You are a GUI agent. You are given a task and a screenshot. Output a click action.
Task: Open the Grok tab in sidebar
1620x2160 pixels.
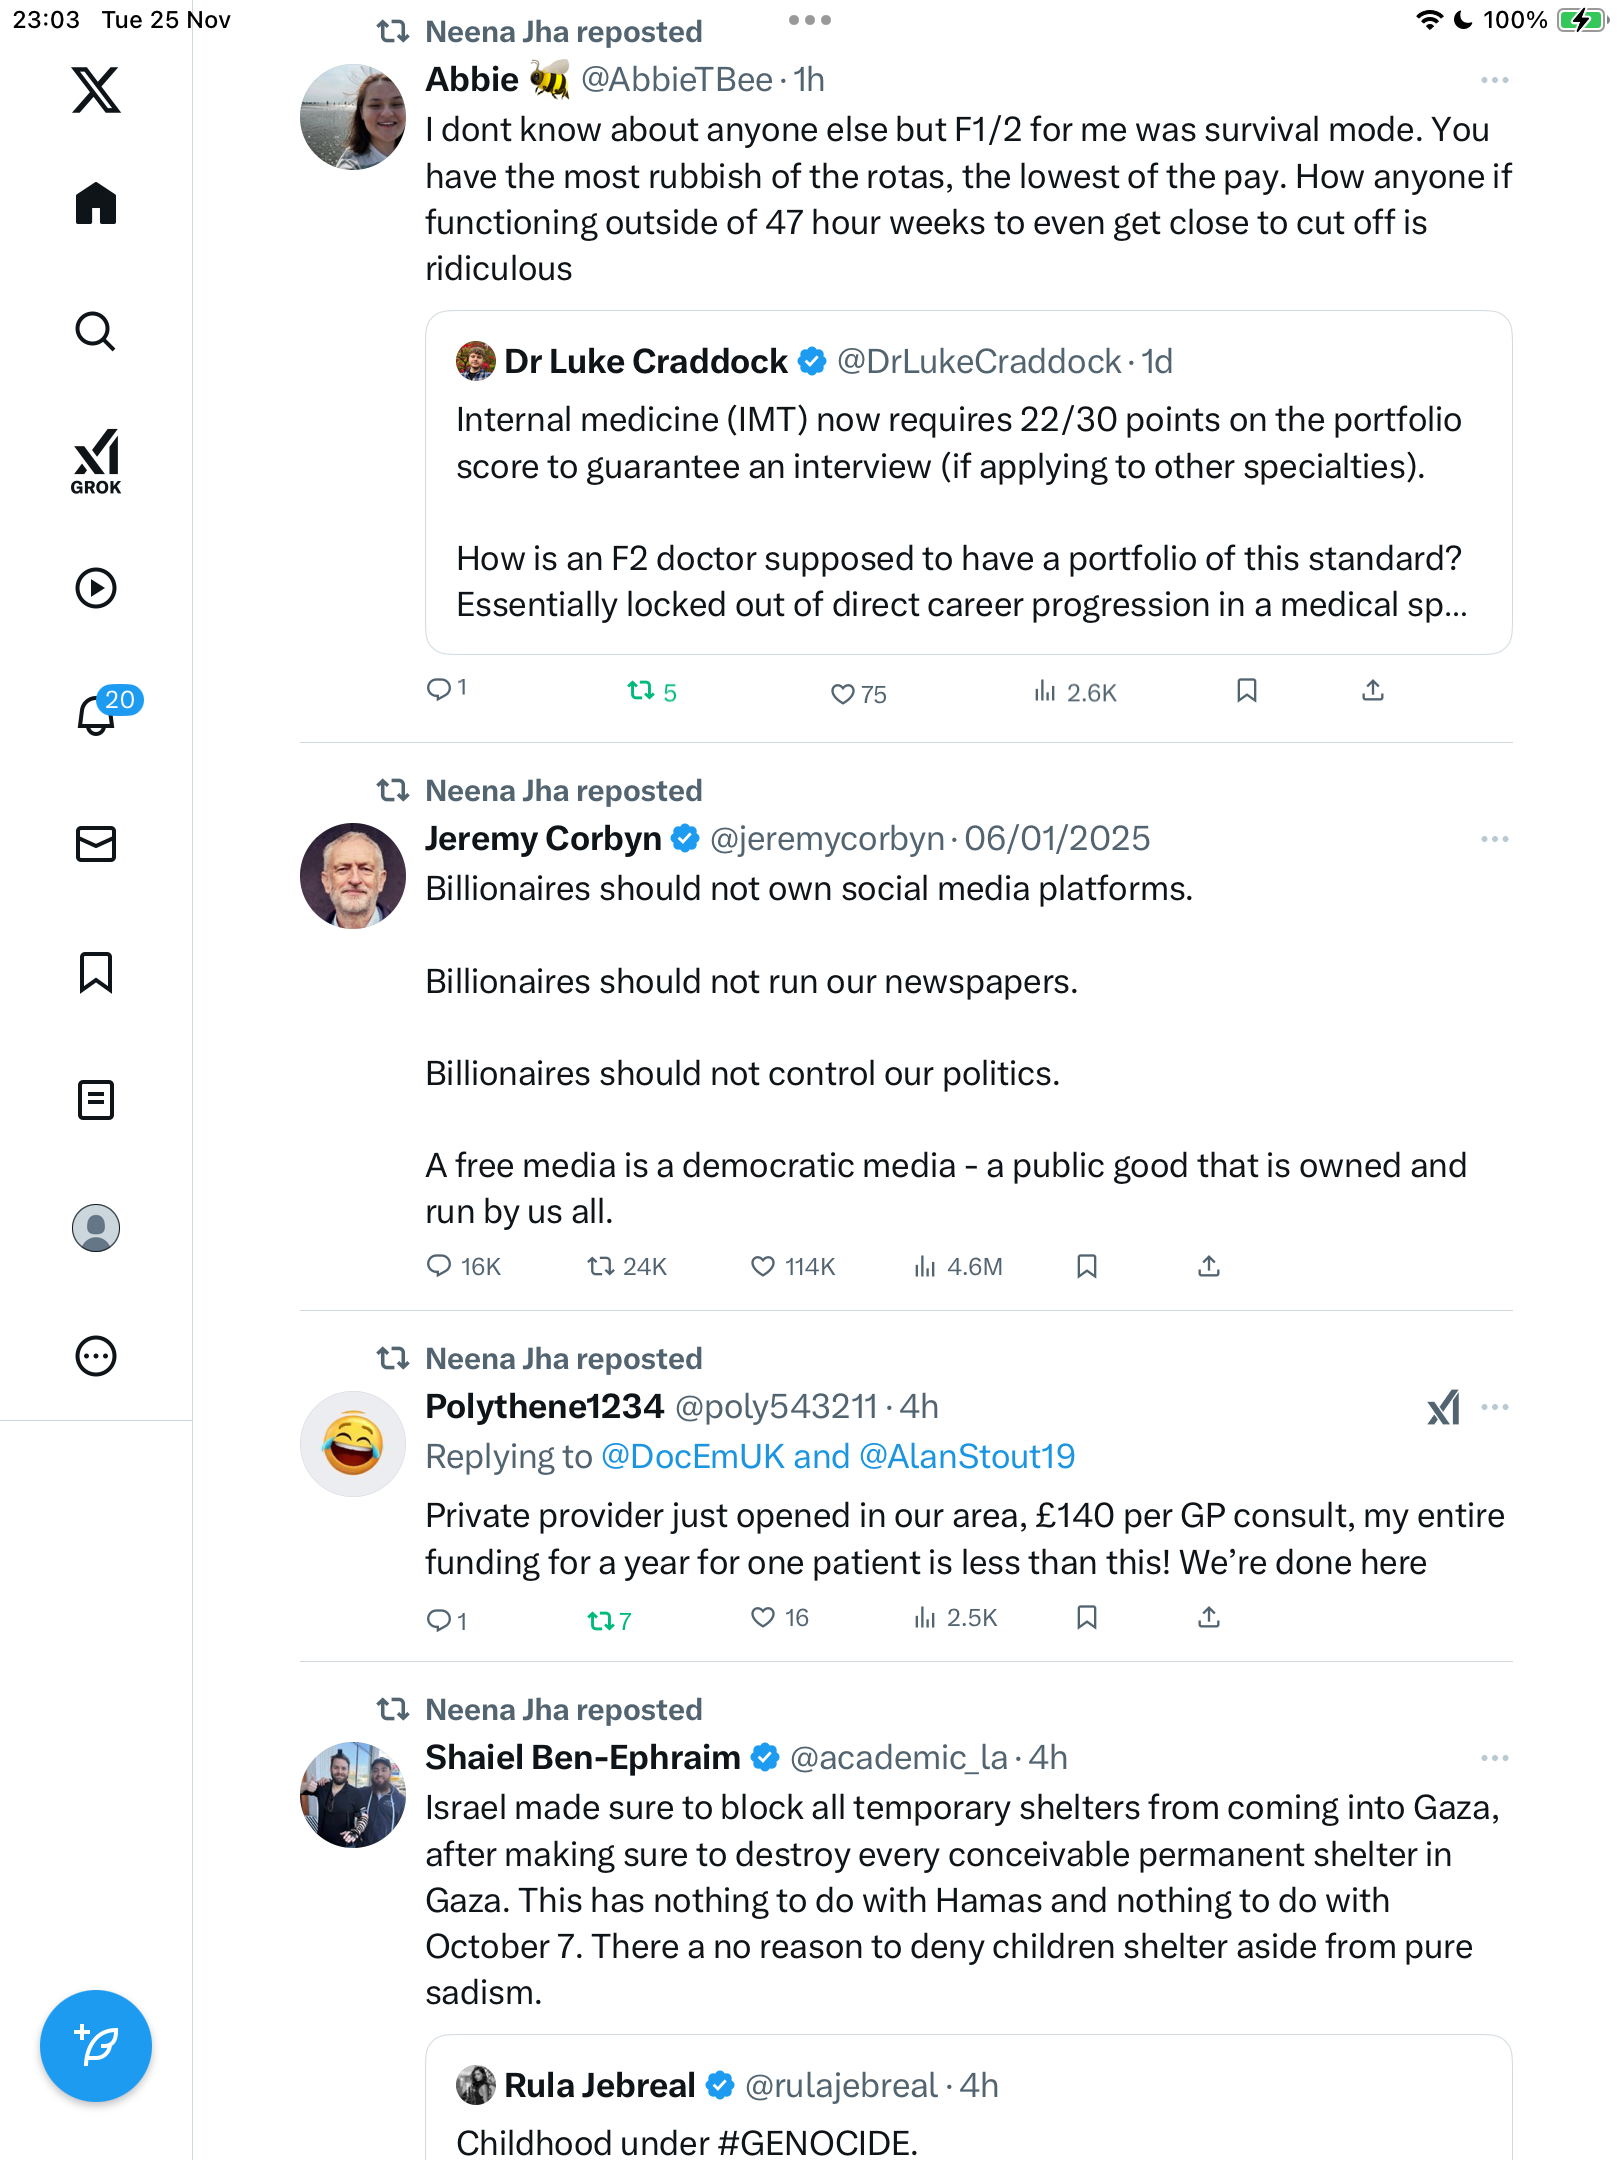pyautogui.click(x=96, y=460)
